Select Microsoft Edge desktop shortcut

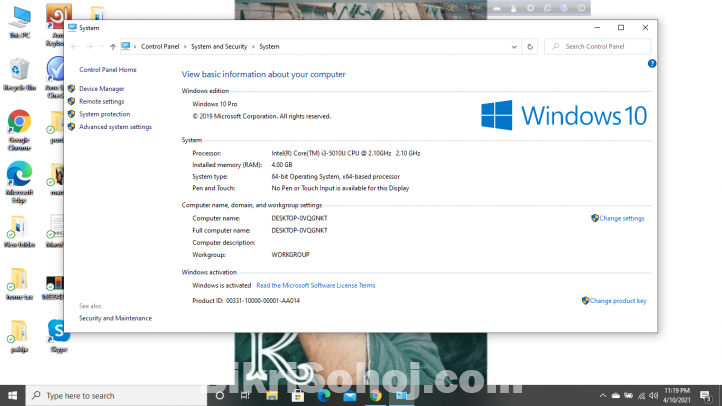[19, 182]
